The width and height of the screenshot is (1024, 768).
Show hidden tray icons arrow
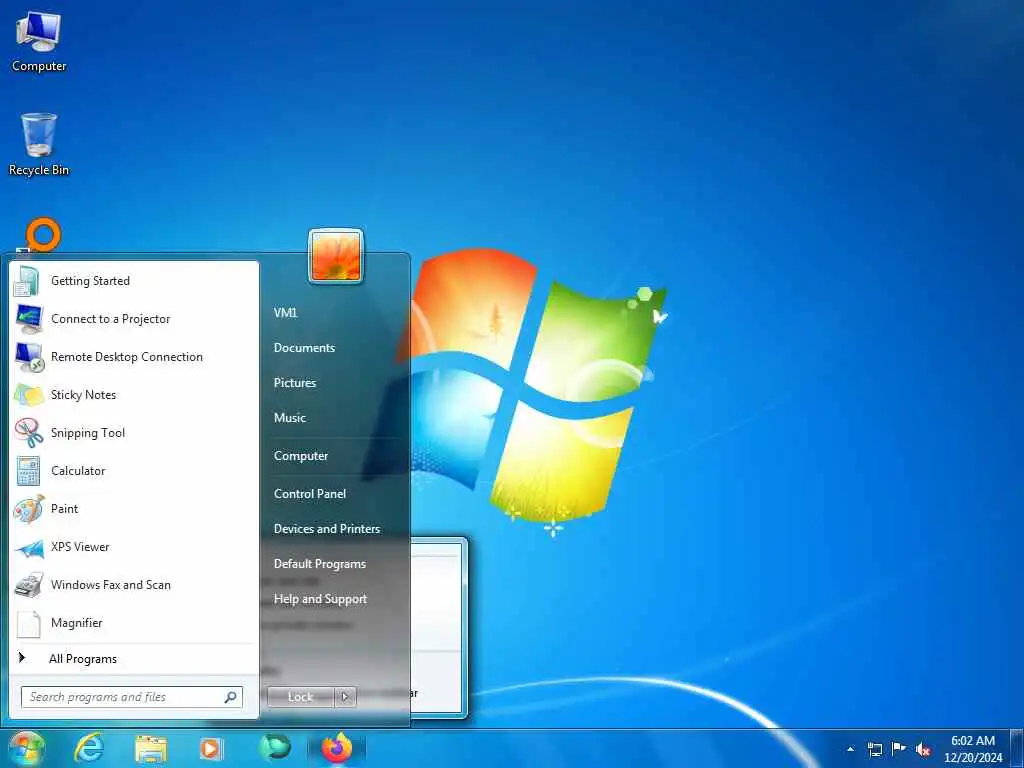point(850,749)
